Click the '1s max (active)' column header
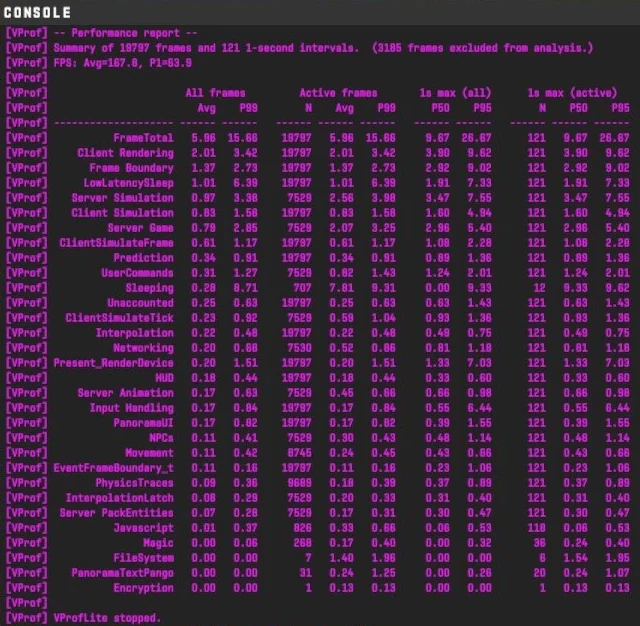 [x=572, y=93]
